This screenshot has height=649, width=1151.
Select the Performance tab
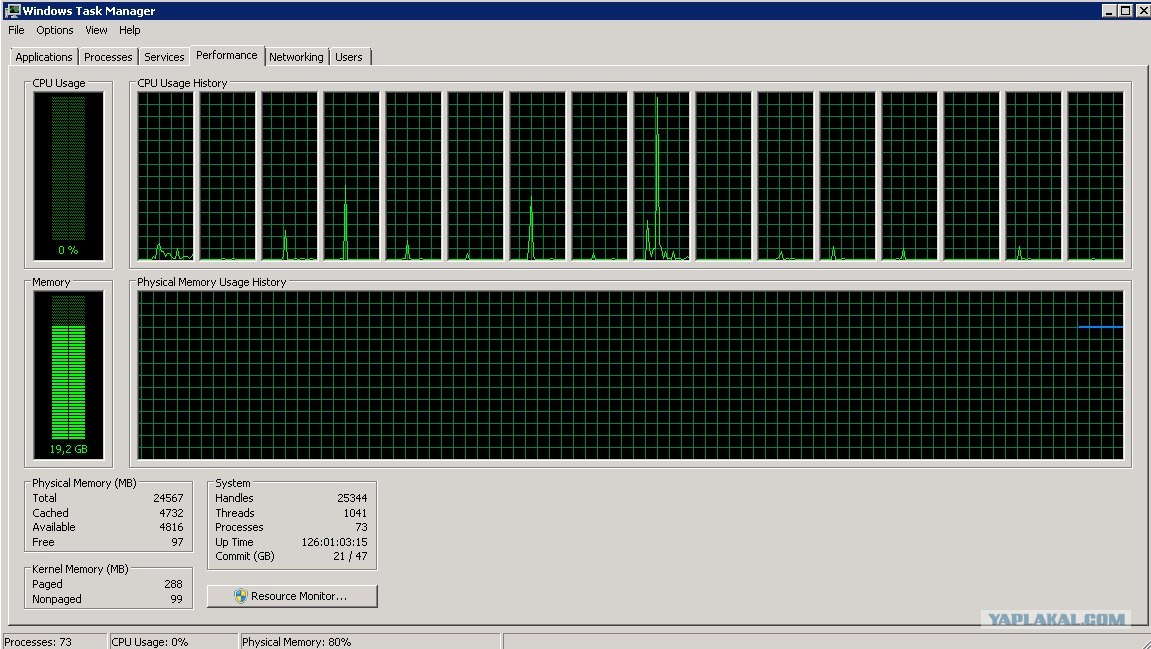tap(226, 55)
